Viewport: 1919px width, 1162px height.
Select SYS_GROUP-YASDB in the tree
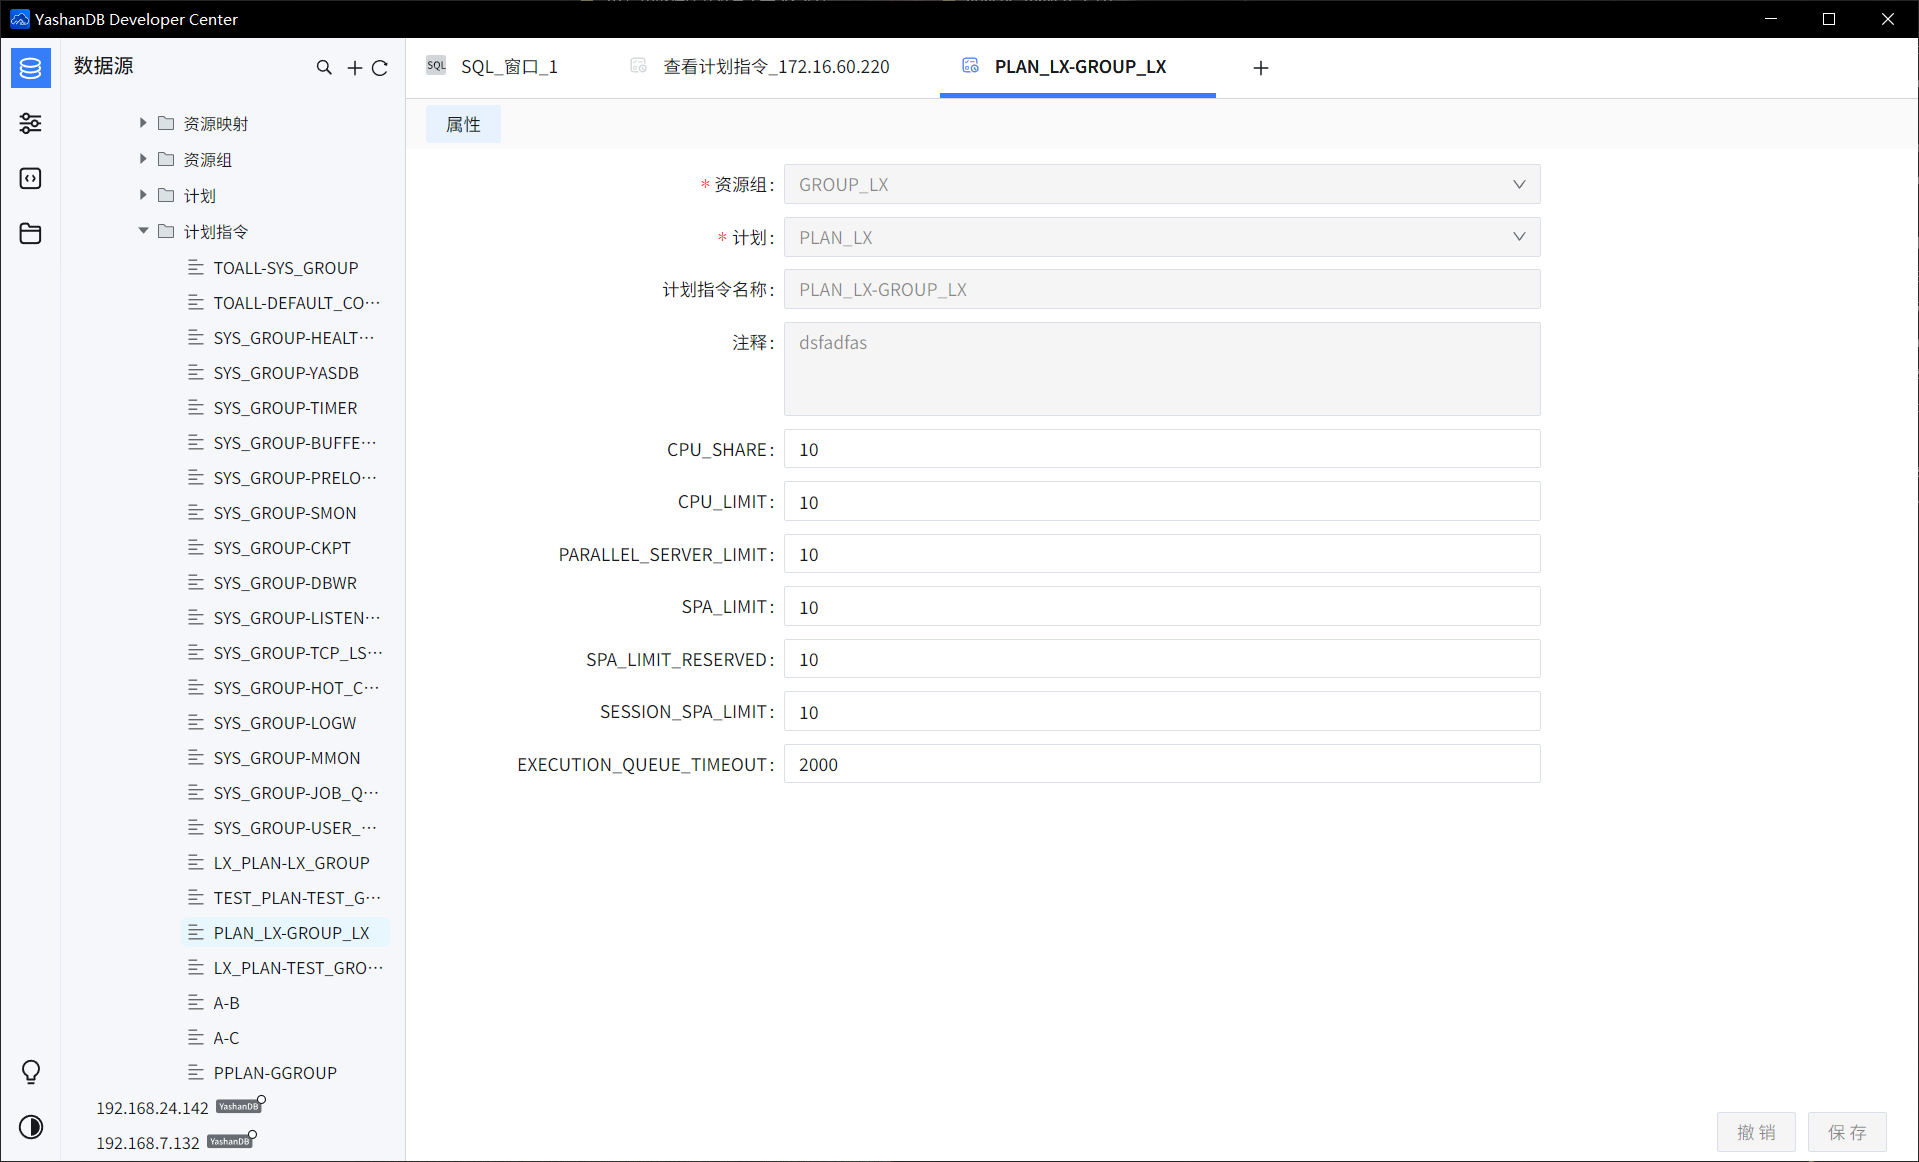pos(286,373)
